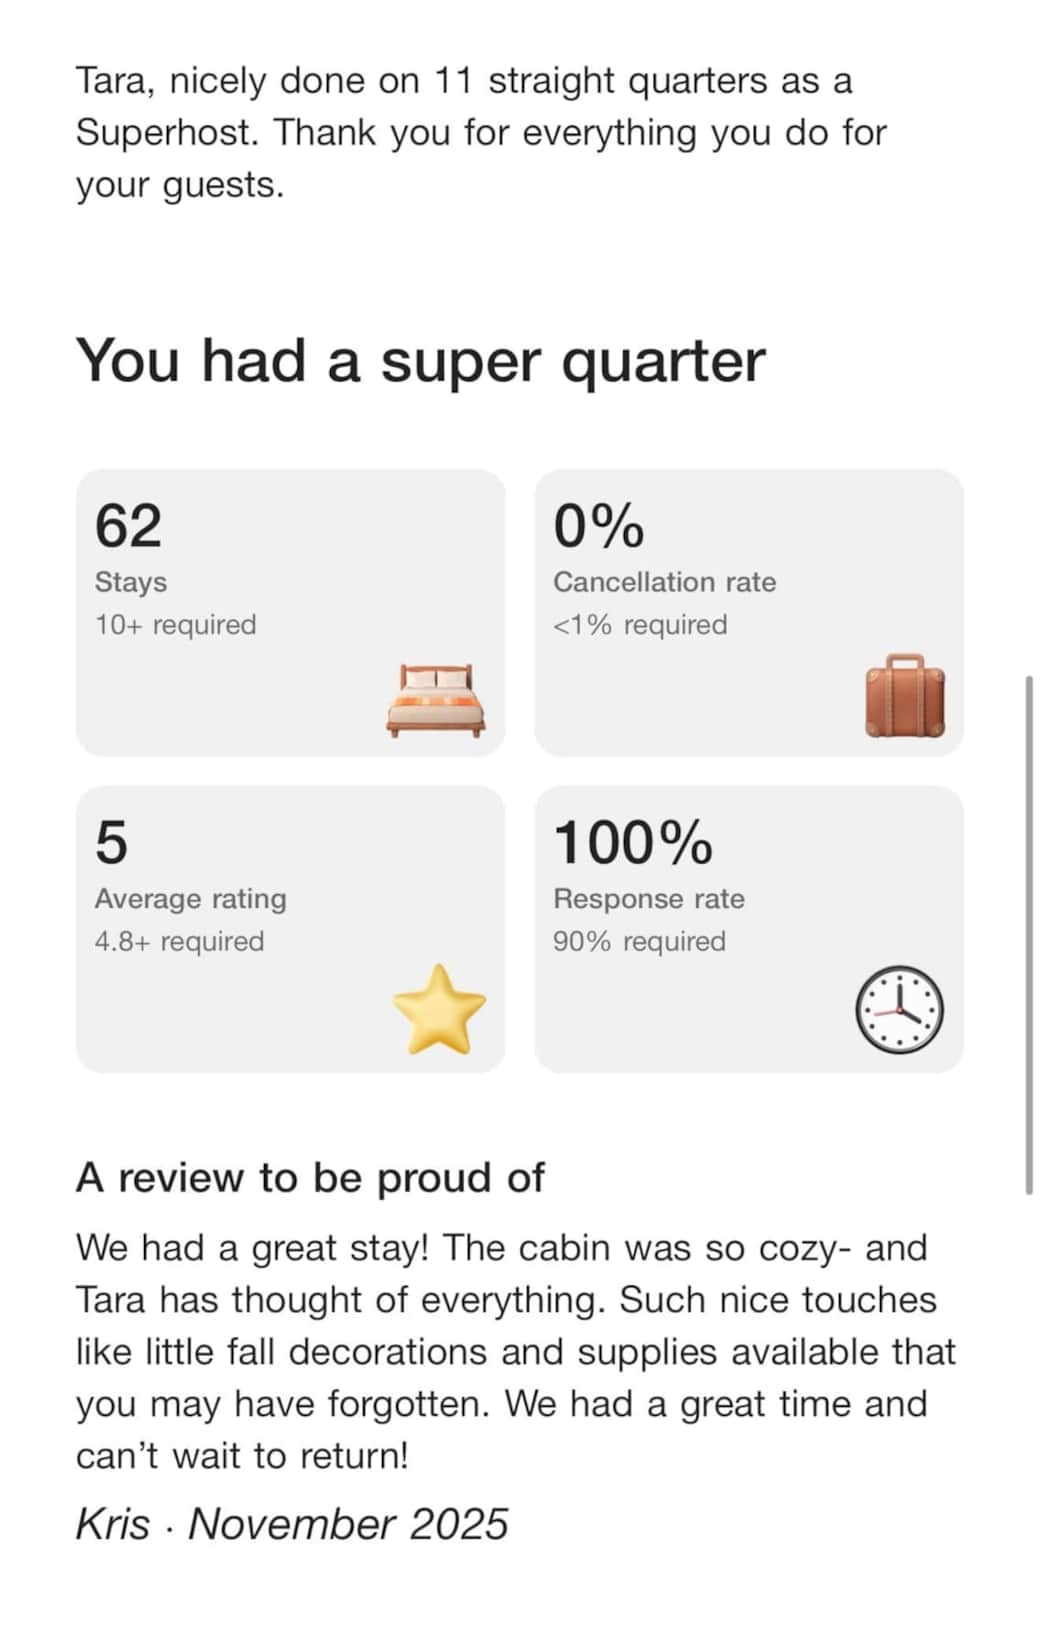1040x1648 pixels.
Task: Click the "10+ required" text
Action: (x=175, y=625)
